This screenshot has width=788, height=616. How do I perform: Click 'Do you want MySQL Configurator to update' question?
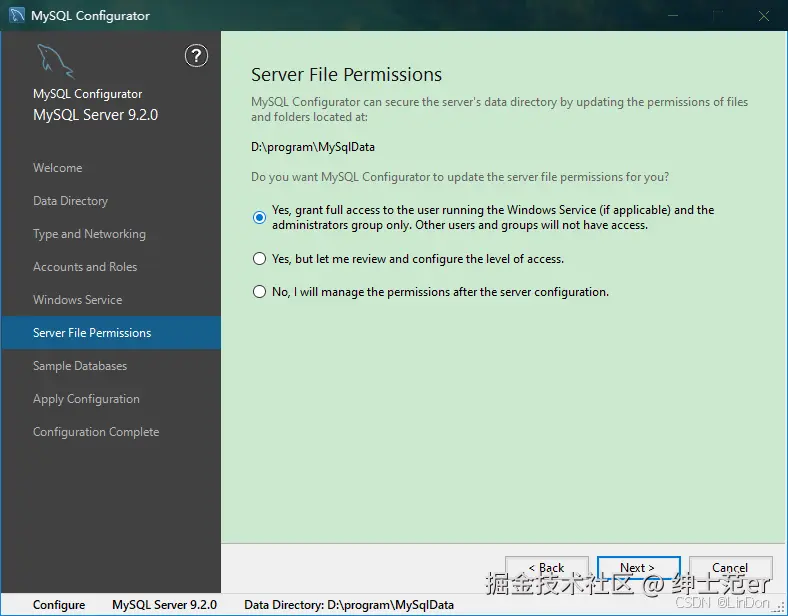460,177
